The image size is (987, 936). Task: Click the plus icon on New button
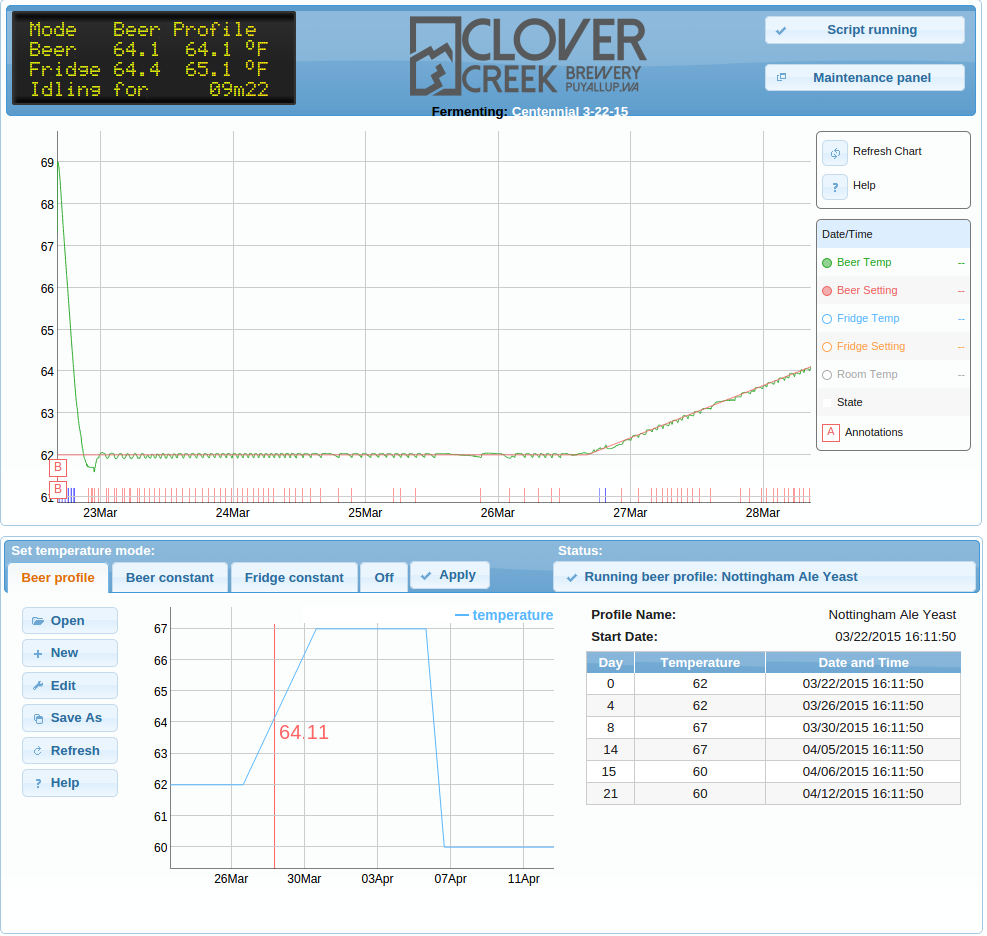pos(38,653)
